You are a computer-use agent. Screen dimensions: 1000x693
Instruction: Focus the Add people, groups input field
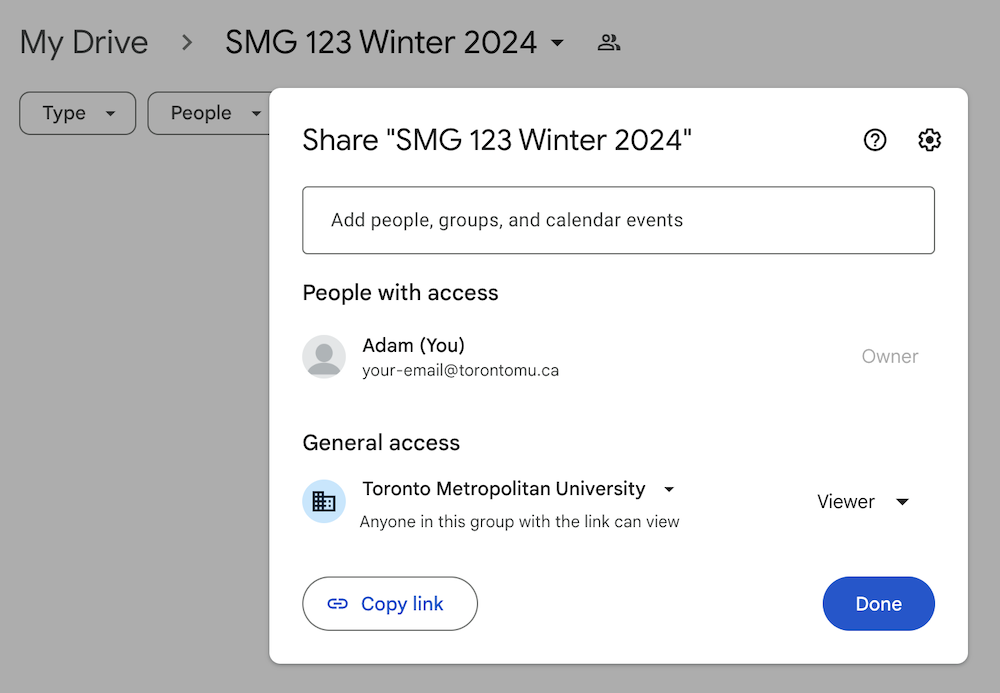tap(618, 220)
